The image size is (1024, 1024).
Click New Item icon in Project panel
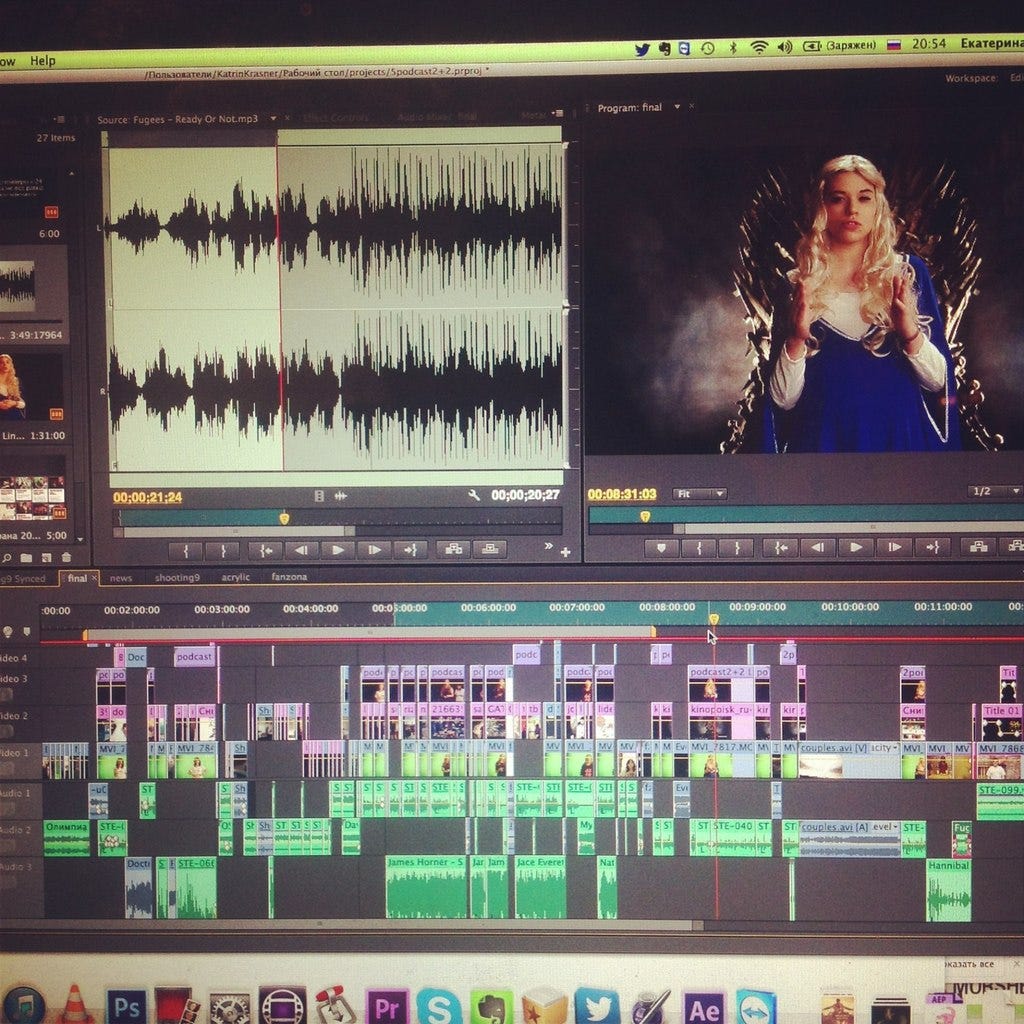click(x=46, y=558)
